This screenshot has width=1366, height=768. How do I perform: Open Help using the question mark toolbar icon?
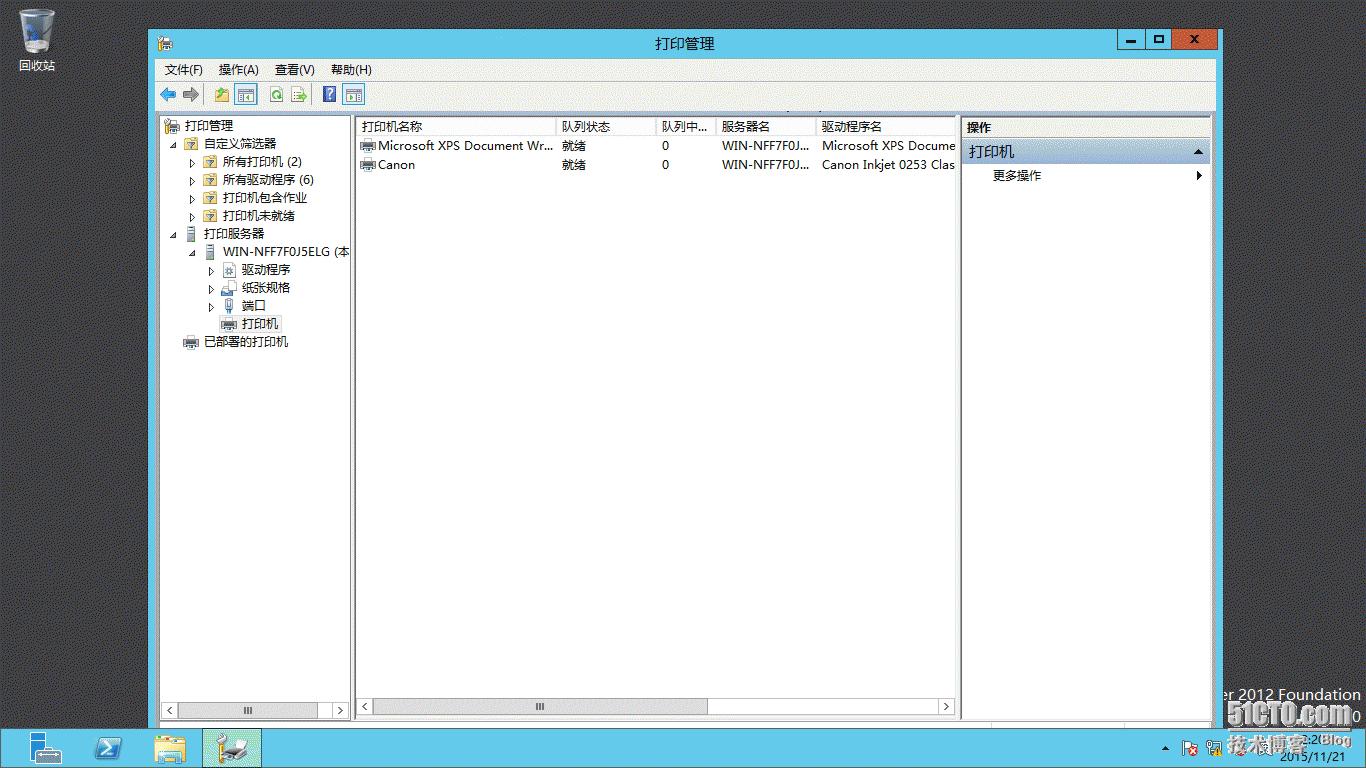(x=327, y=94)
